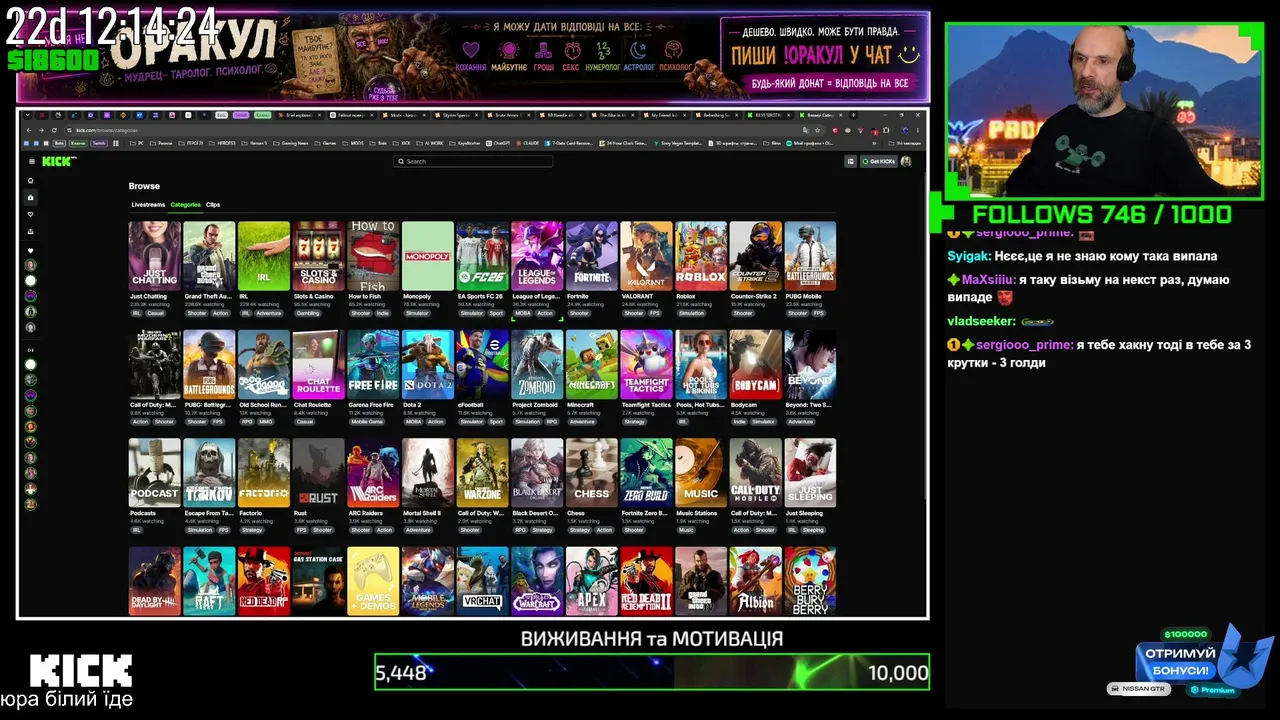The image size is (1280, 720).
Task: Open the Apex Legends category
Action: pyautogui.click(x=591, y=581)
